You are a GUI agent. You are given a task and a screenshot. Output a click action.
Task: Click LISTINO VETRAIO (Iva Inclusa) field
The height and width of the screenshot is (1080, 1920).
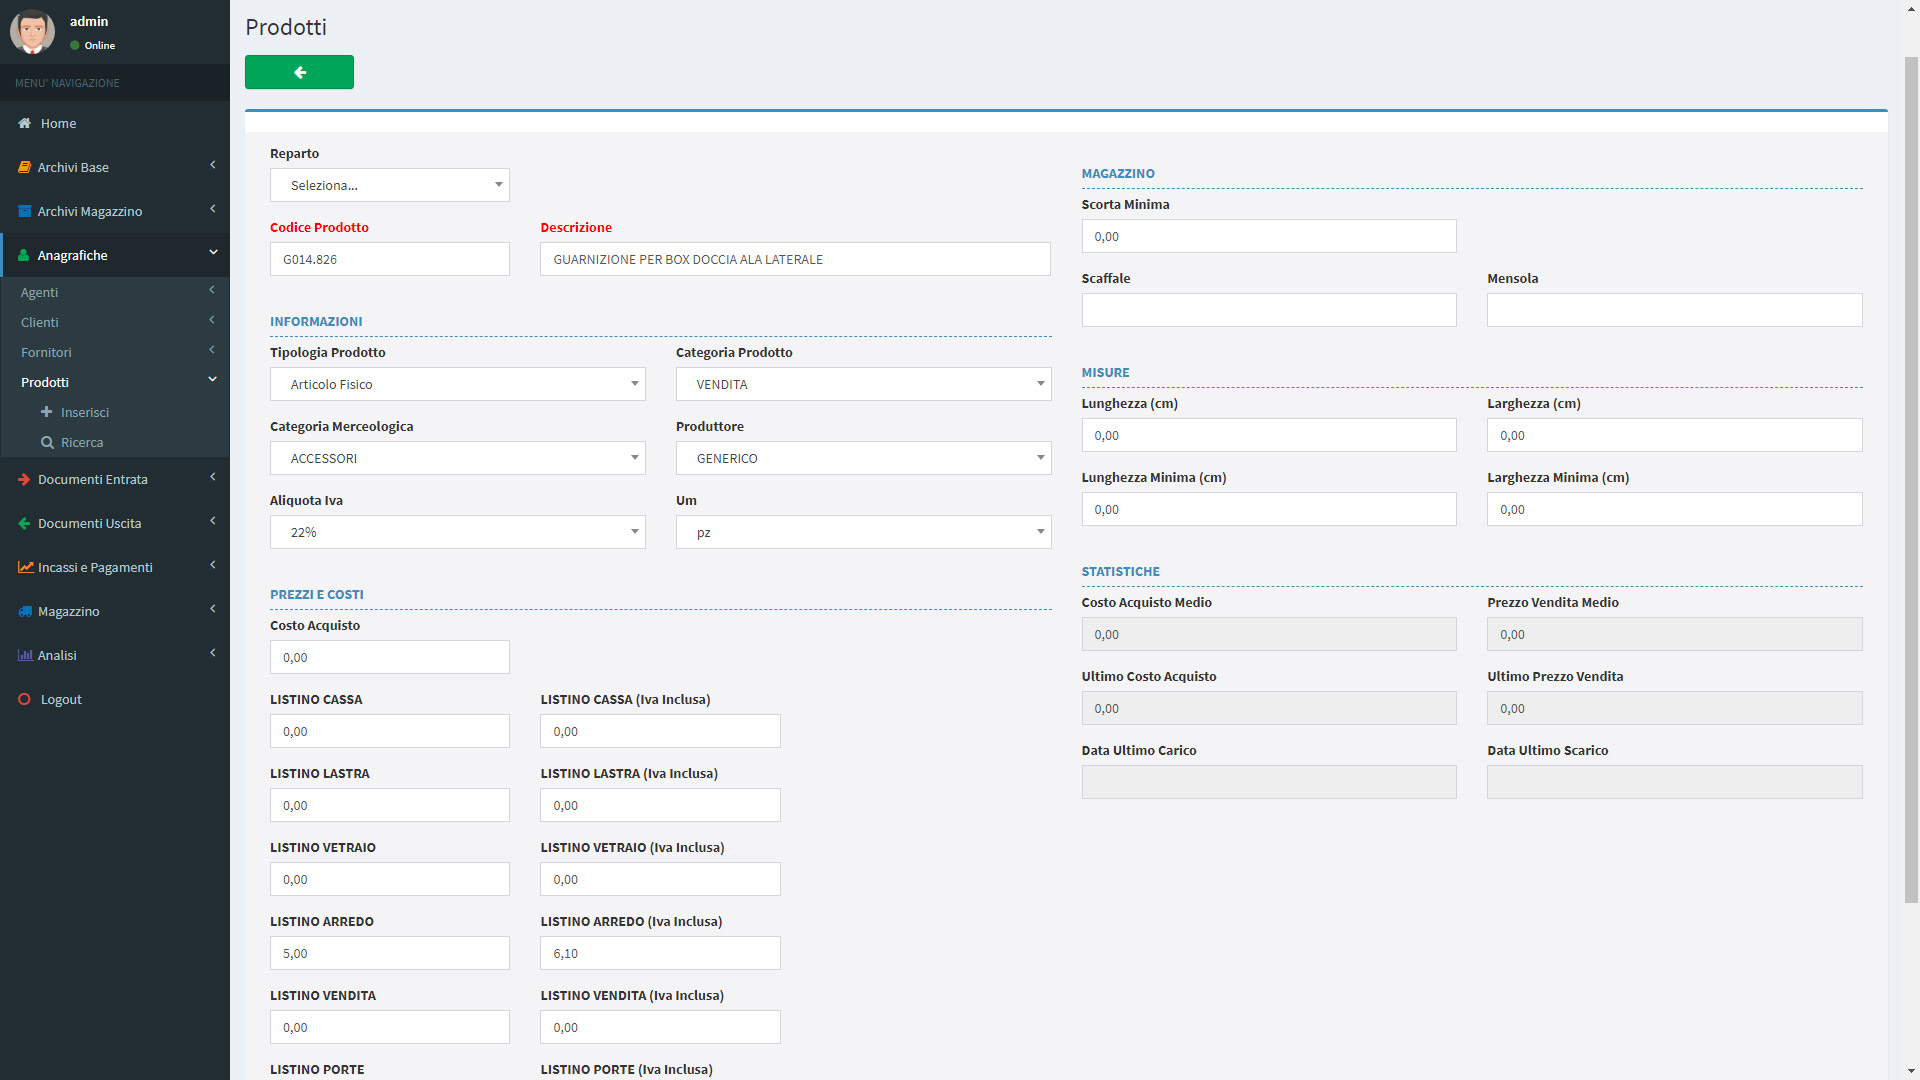click(x=660, y=879)
